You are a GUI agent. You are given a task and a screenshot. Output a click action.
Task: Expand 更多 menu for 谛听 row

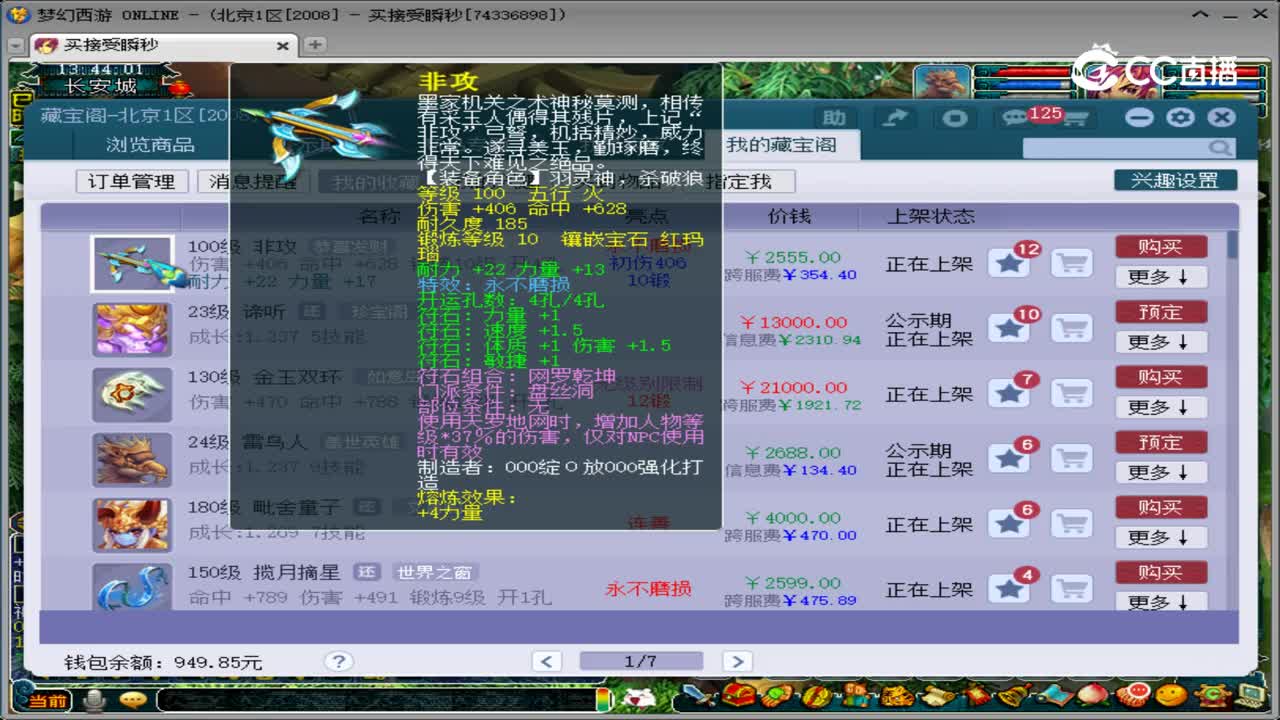tap(1161, 342)
